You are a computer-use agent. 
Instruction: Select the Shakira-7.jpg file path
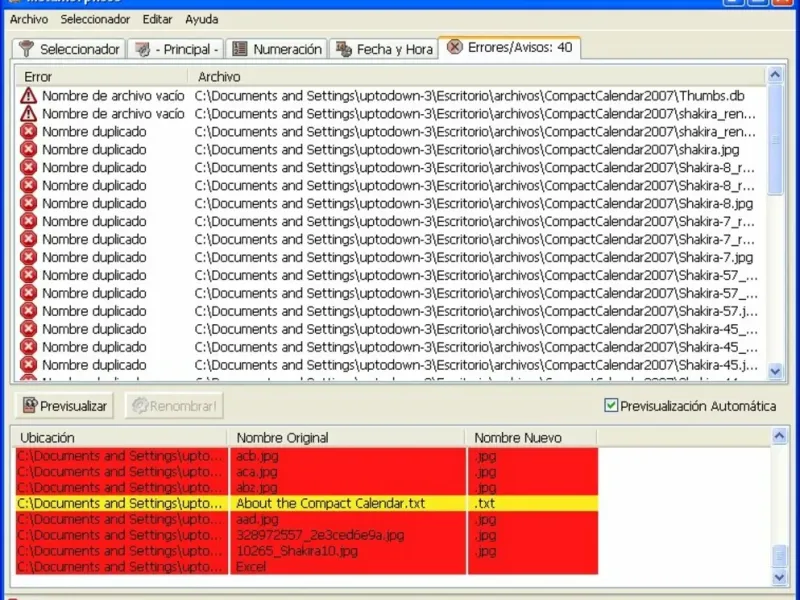tap(473, 257)
